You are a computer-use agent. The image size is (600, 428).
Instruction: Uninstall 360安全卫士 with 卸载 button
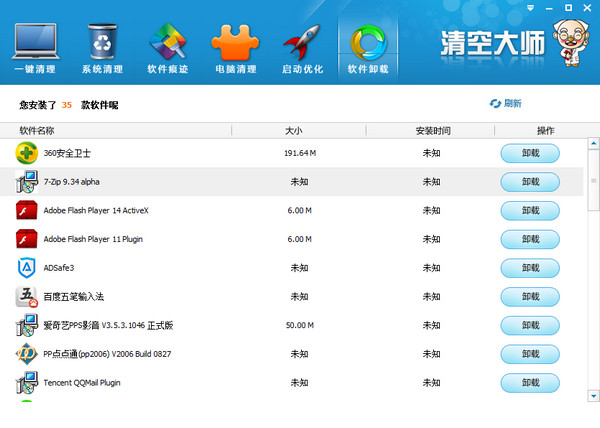[530, 153]
